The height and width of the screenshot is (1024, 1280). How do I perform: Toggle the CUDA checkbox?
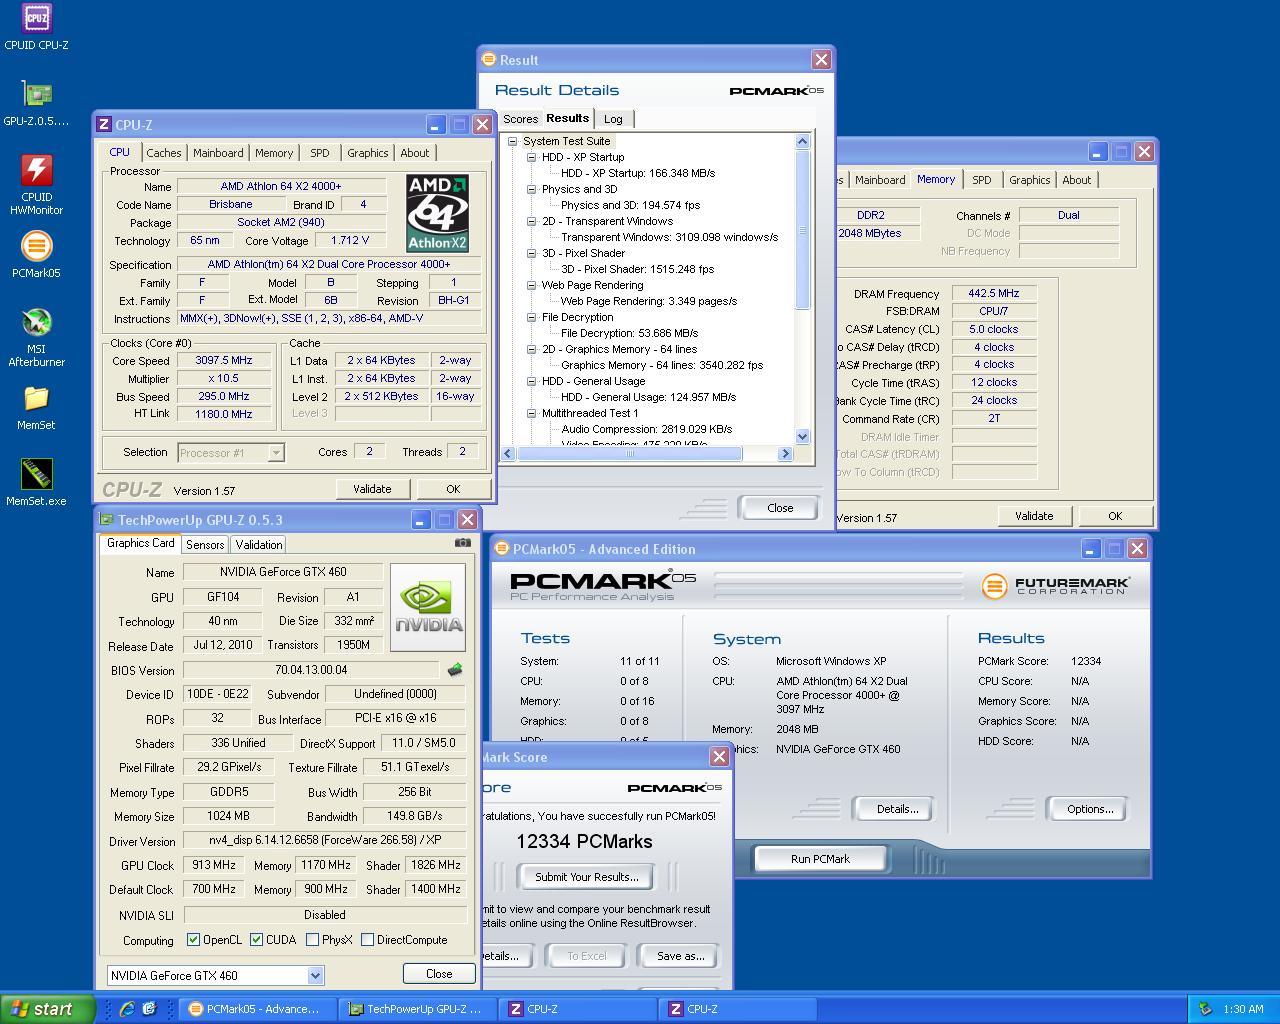(x=257, y=940)
